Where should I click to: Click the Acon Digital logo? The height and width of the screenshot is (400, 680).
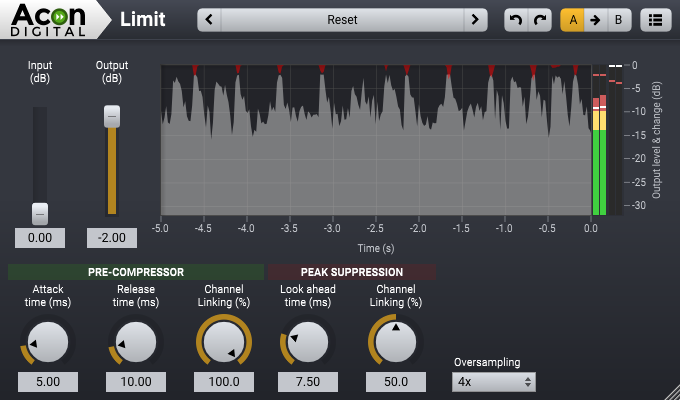(x=50, y=18)
